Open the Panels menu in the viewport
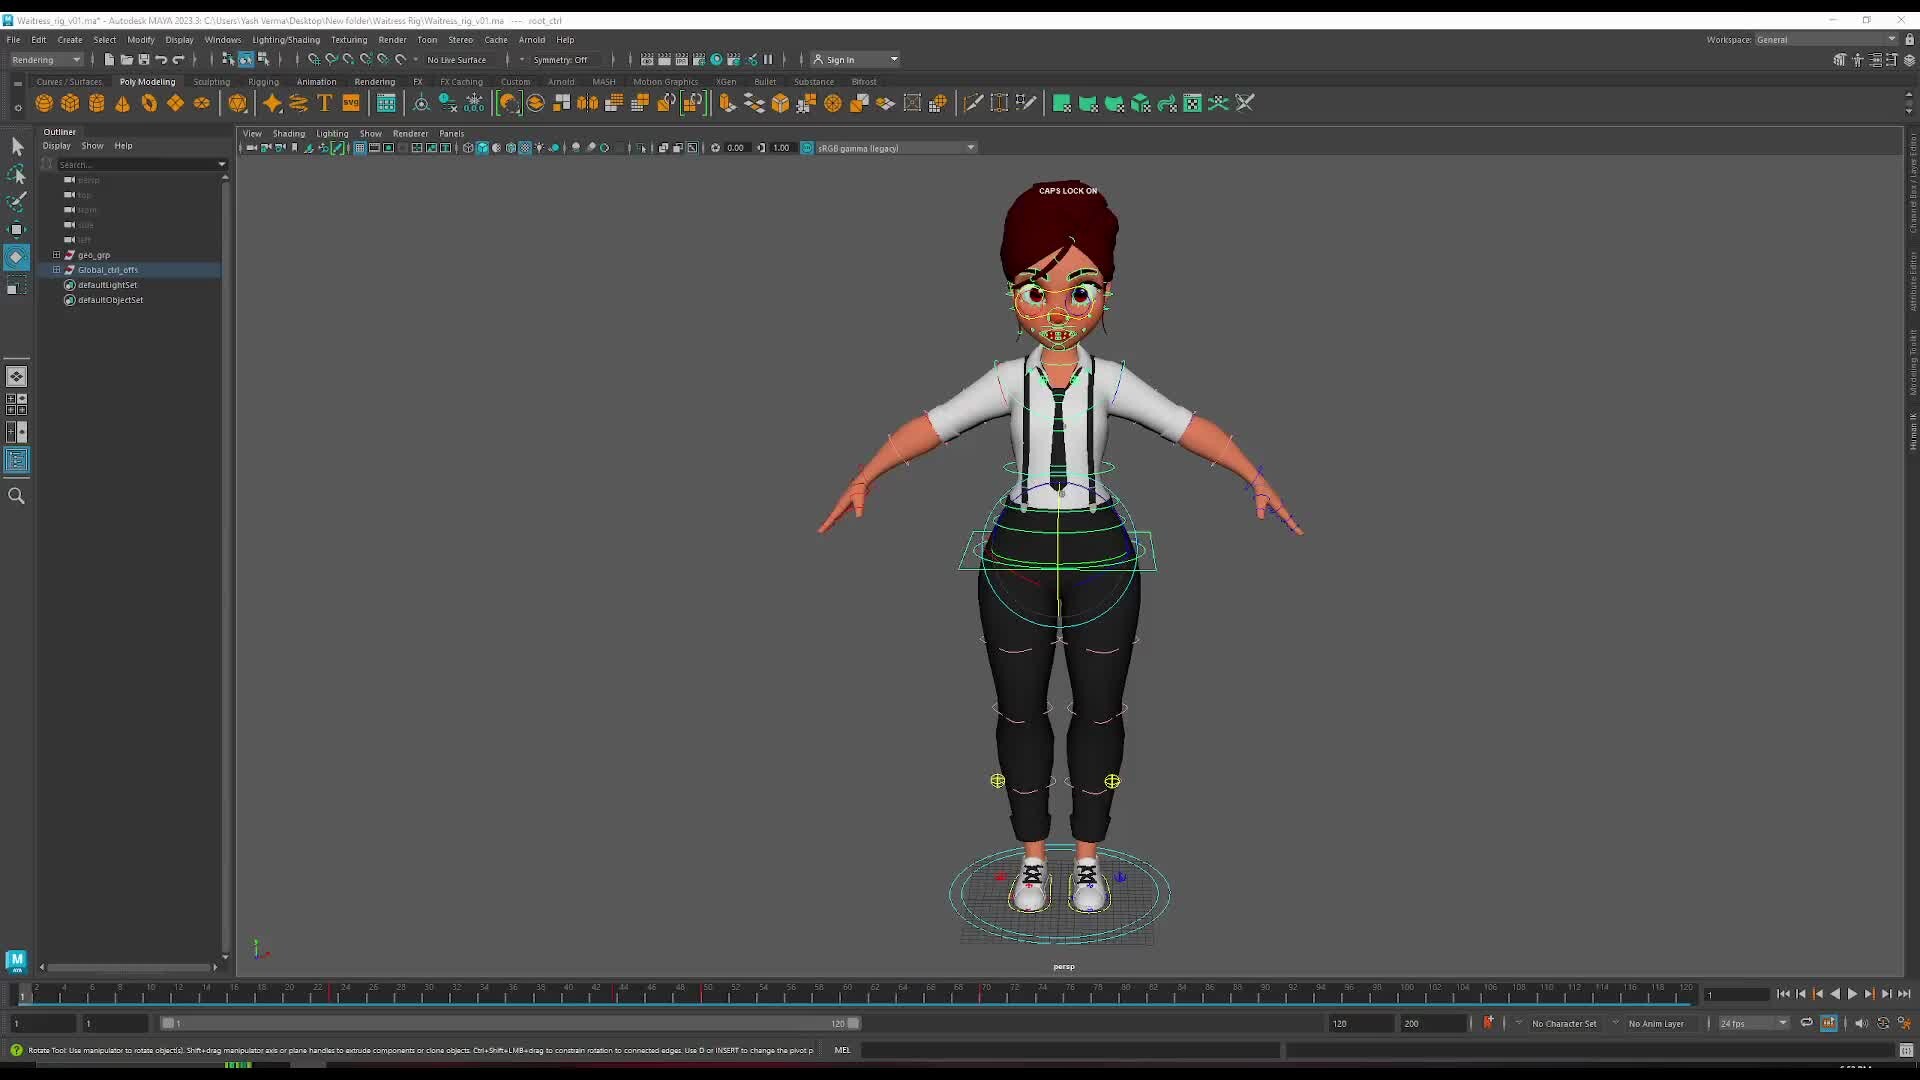The image size is (1920, 1080). pos(452,133)
